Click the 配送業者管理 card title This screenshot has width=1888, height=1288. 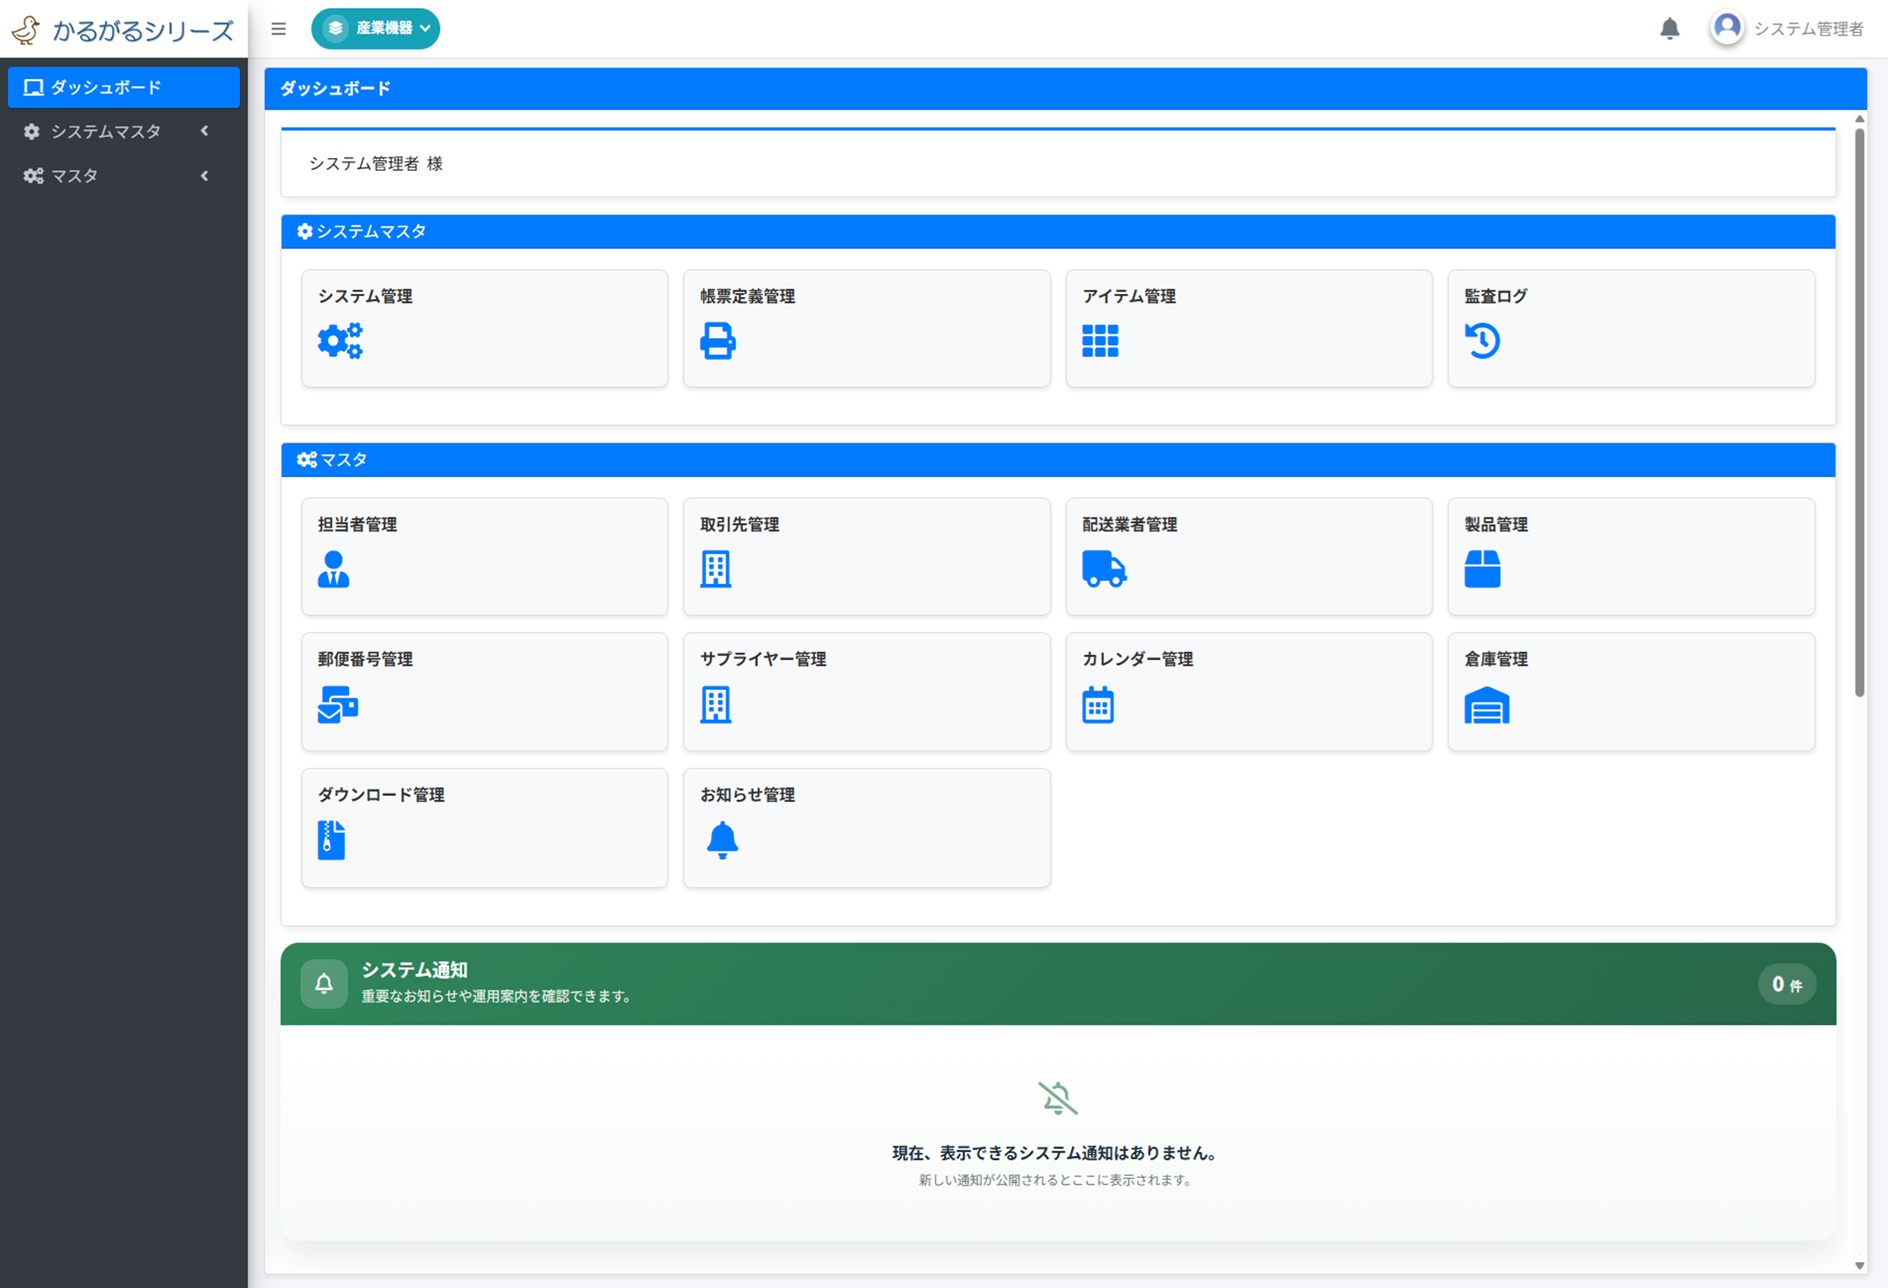(x=1129, y=524)
